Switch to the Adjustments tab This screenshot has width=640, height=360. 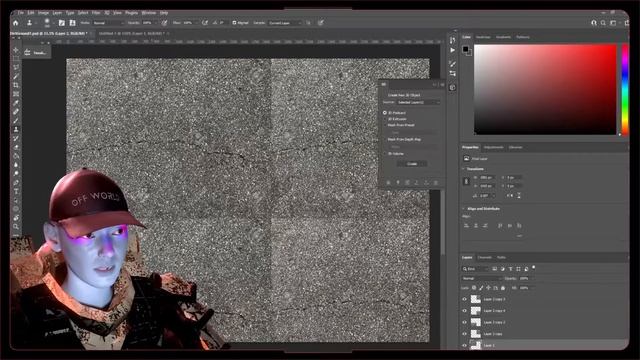coord(493,147)
